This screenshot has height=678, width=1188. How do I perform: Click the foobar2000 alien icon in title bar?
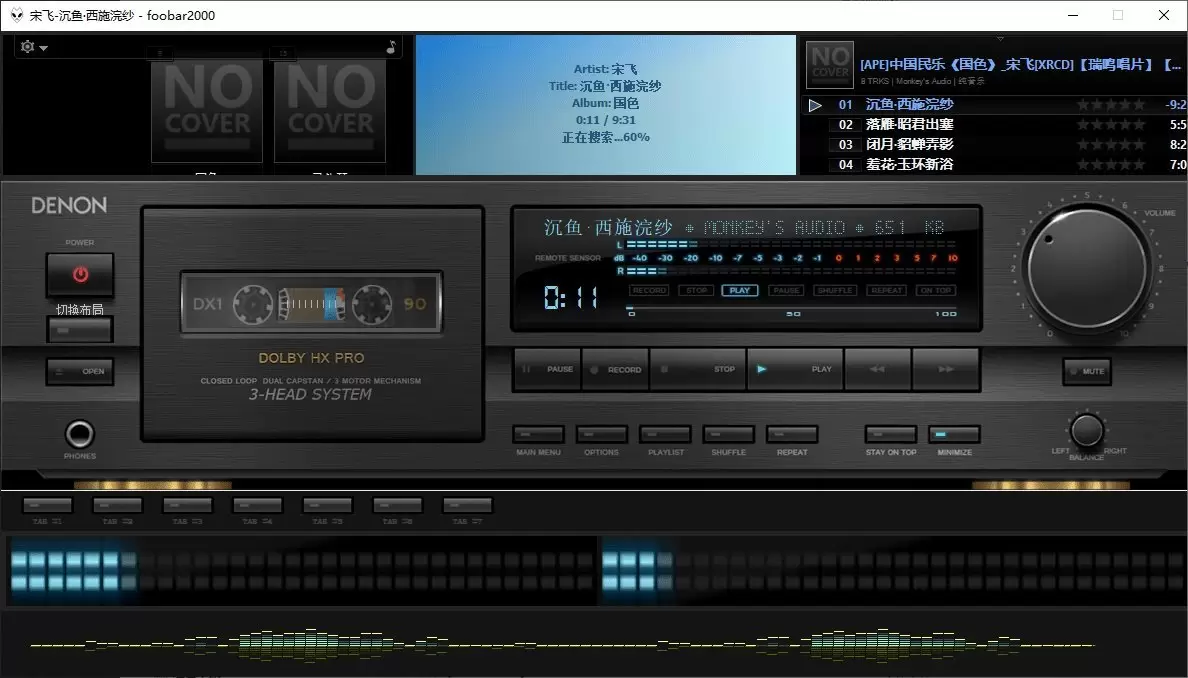click(17, 15)
